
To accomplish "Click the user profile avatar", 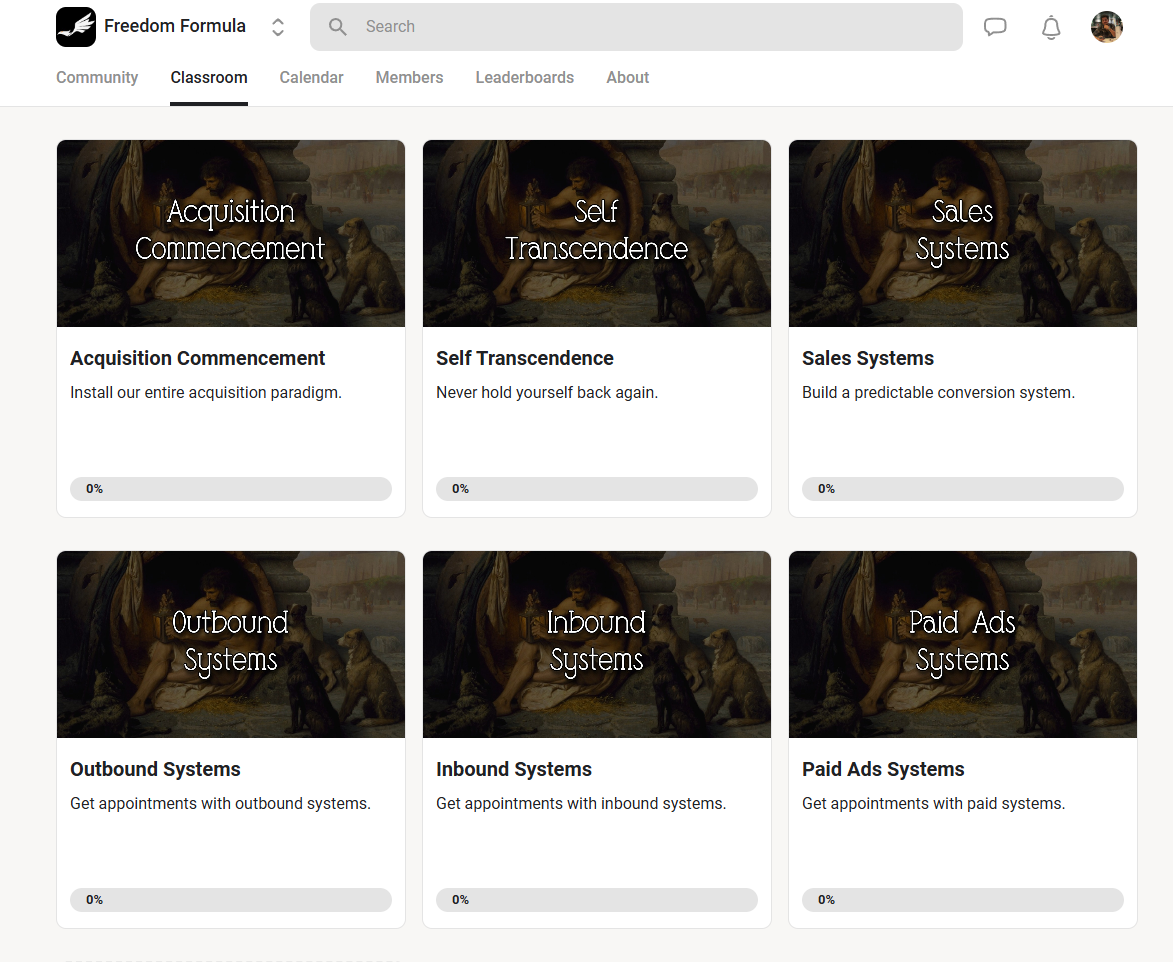I will [1106, 27].
